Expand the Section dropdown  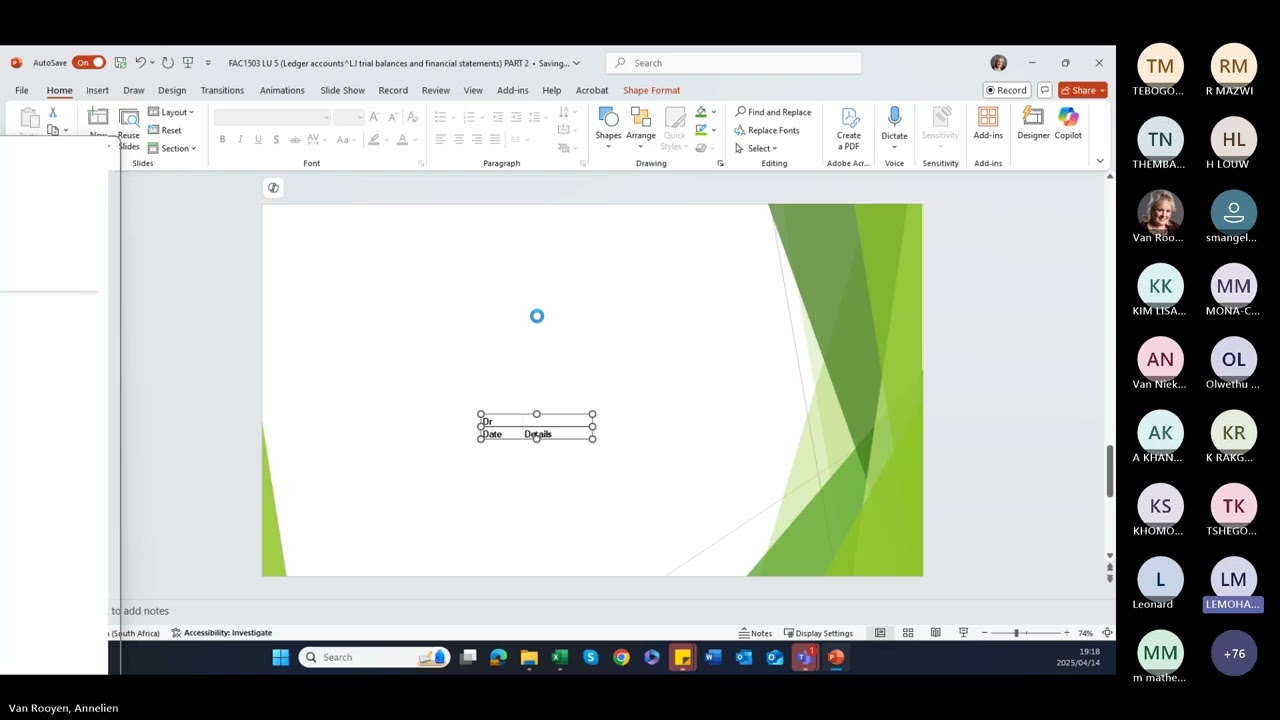pyautogui.click(x=172, y=148)
